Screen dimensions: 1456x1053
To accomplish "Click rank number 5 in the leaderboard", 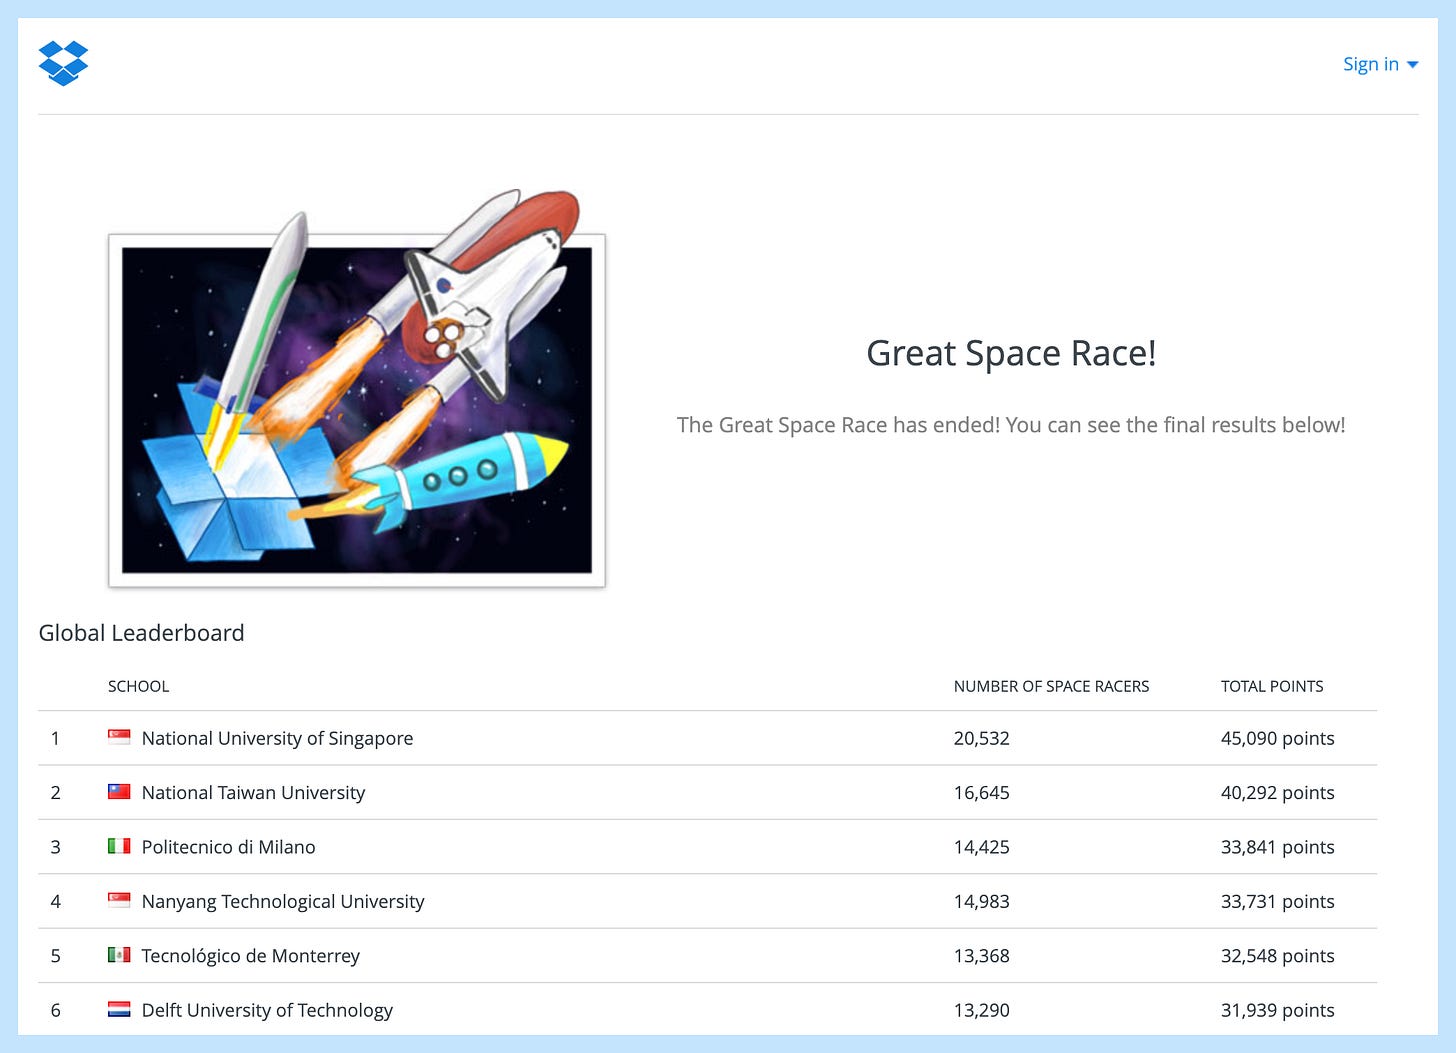I will [x=55, y=955].
